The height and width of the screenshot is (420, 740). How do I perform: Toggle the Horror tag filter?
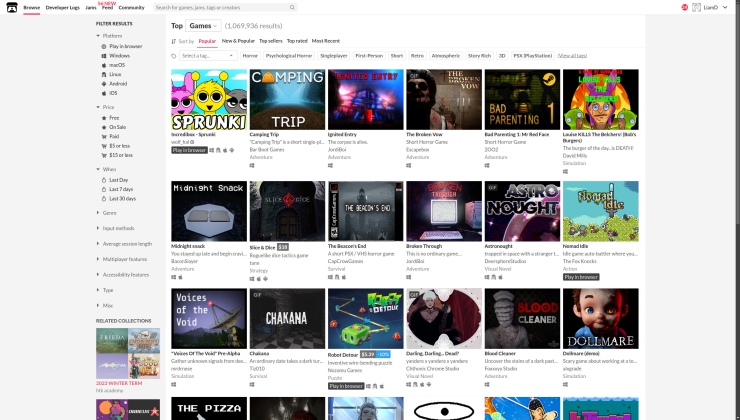tap(250, 56)
